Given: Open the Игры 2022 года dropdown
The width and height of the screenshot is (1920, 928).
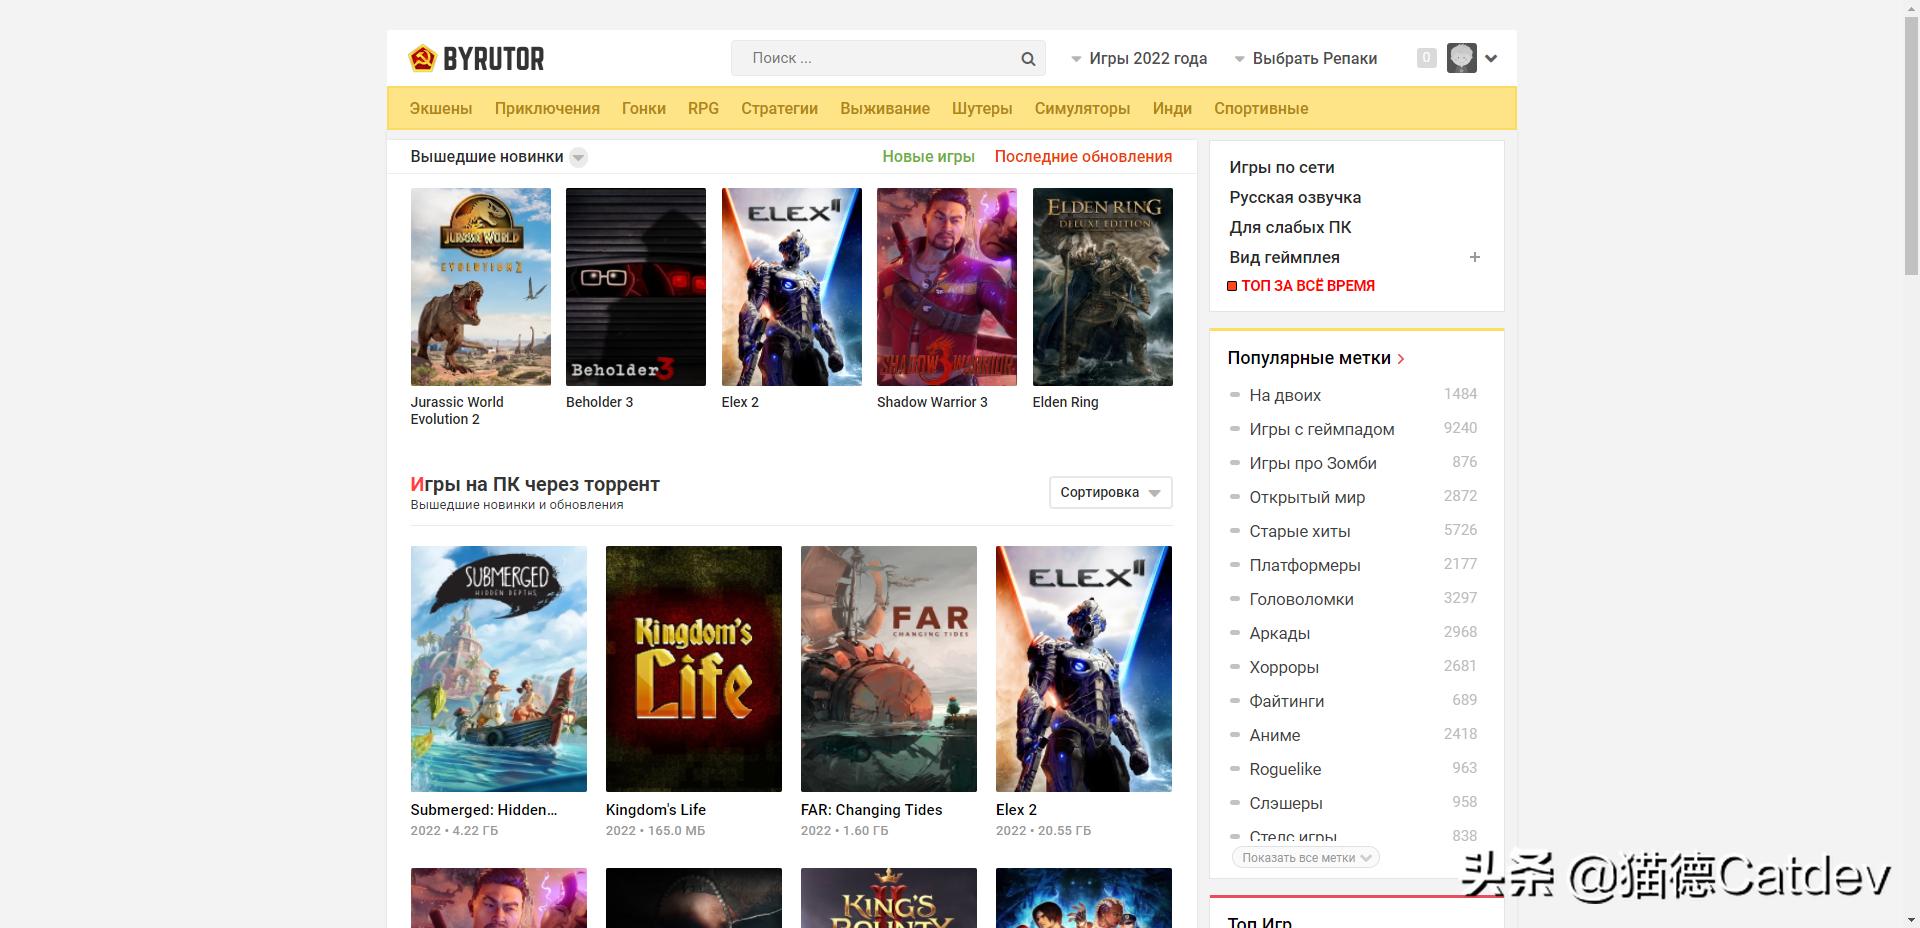Looking at the screenshot, I should pyautogui.click(x=1139, y=58).
